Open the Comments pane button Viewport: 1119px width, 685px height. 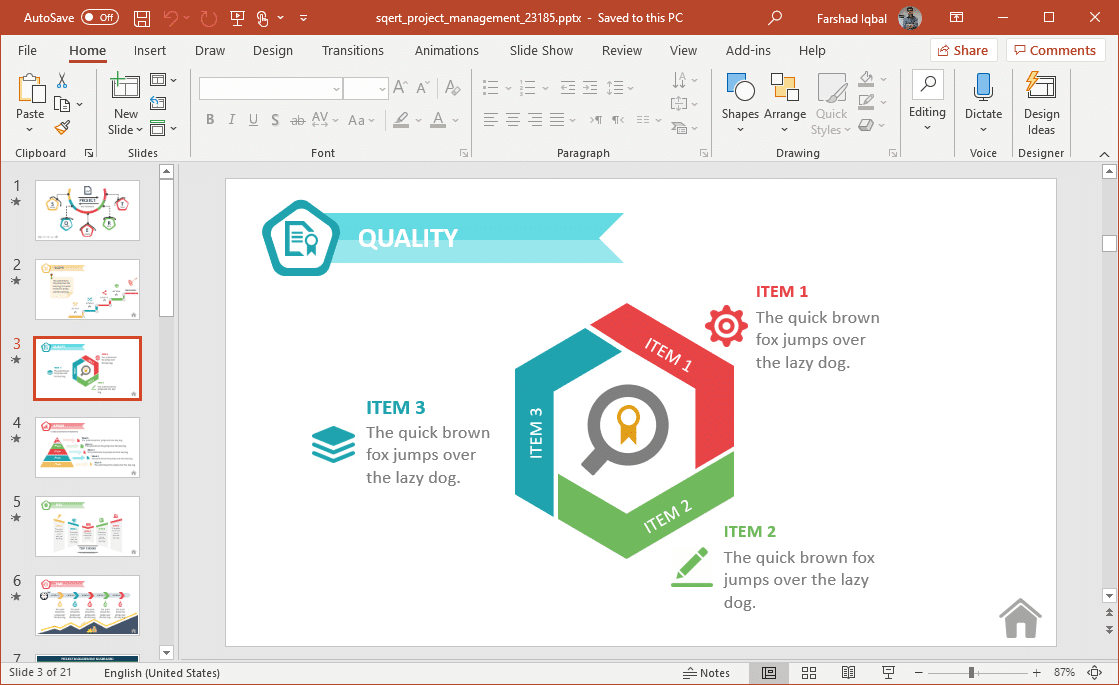(x=1056, y=51)
